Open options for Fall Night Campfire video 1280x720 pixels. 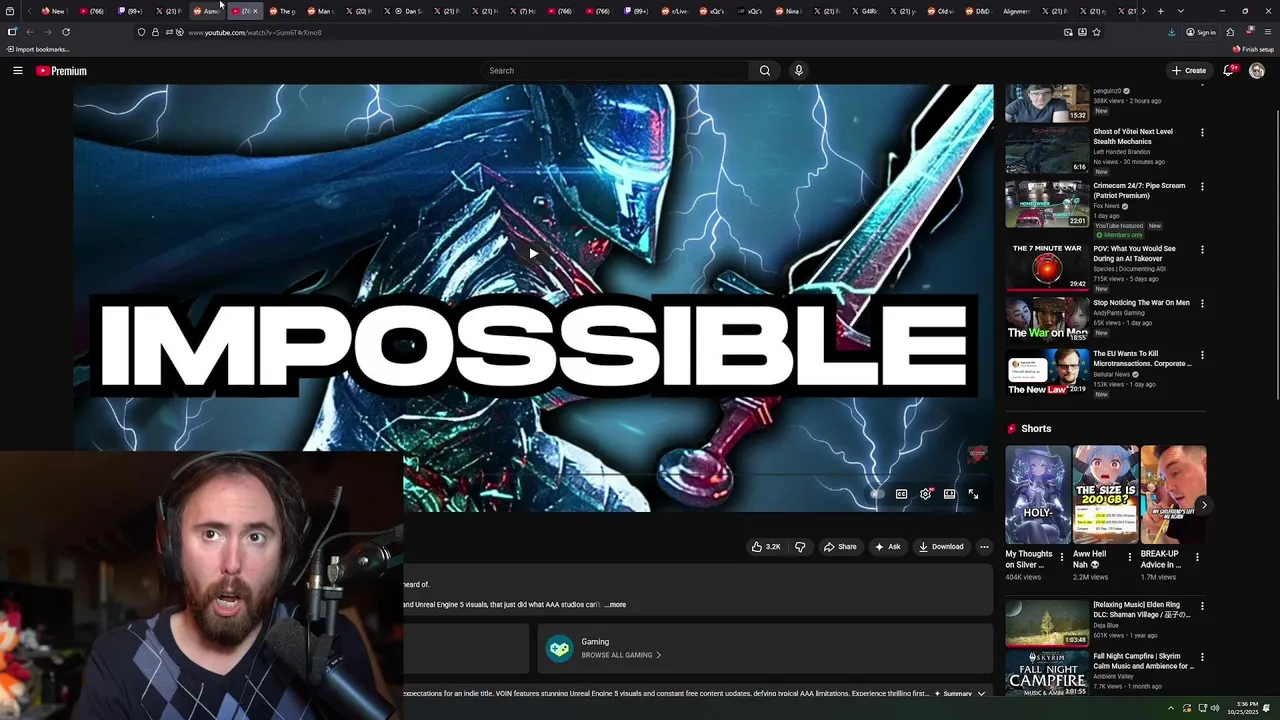coord(1202,657)
